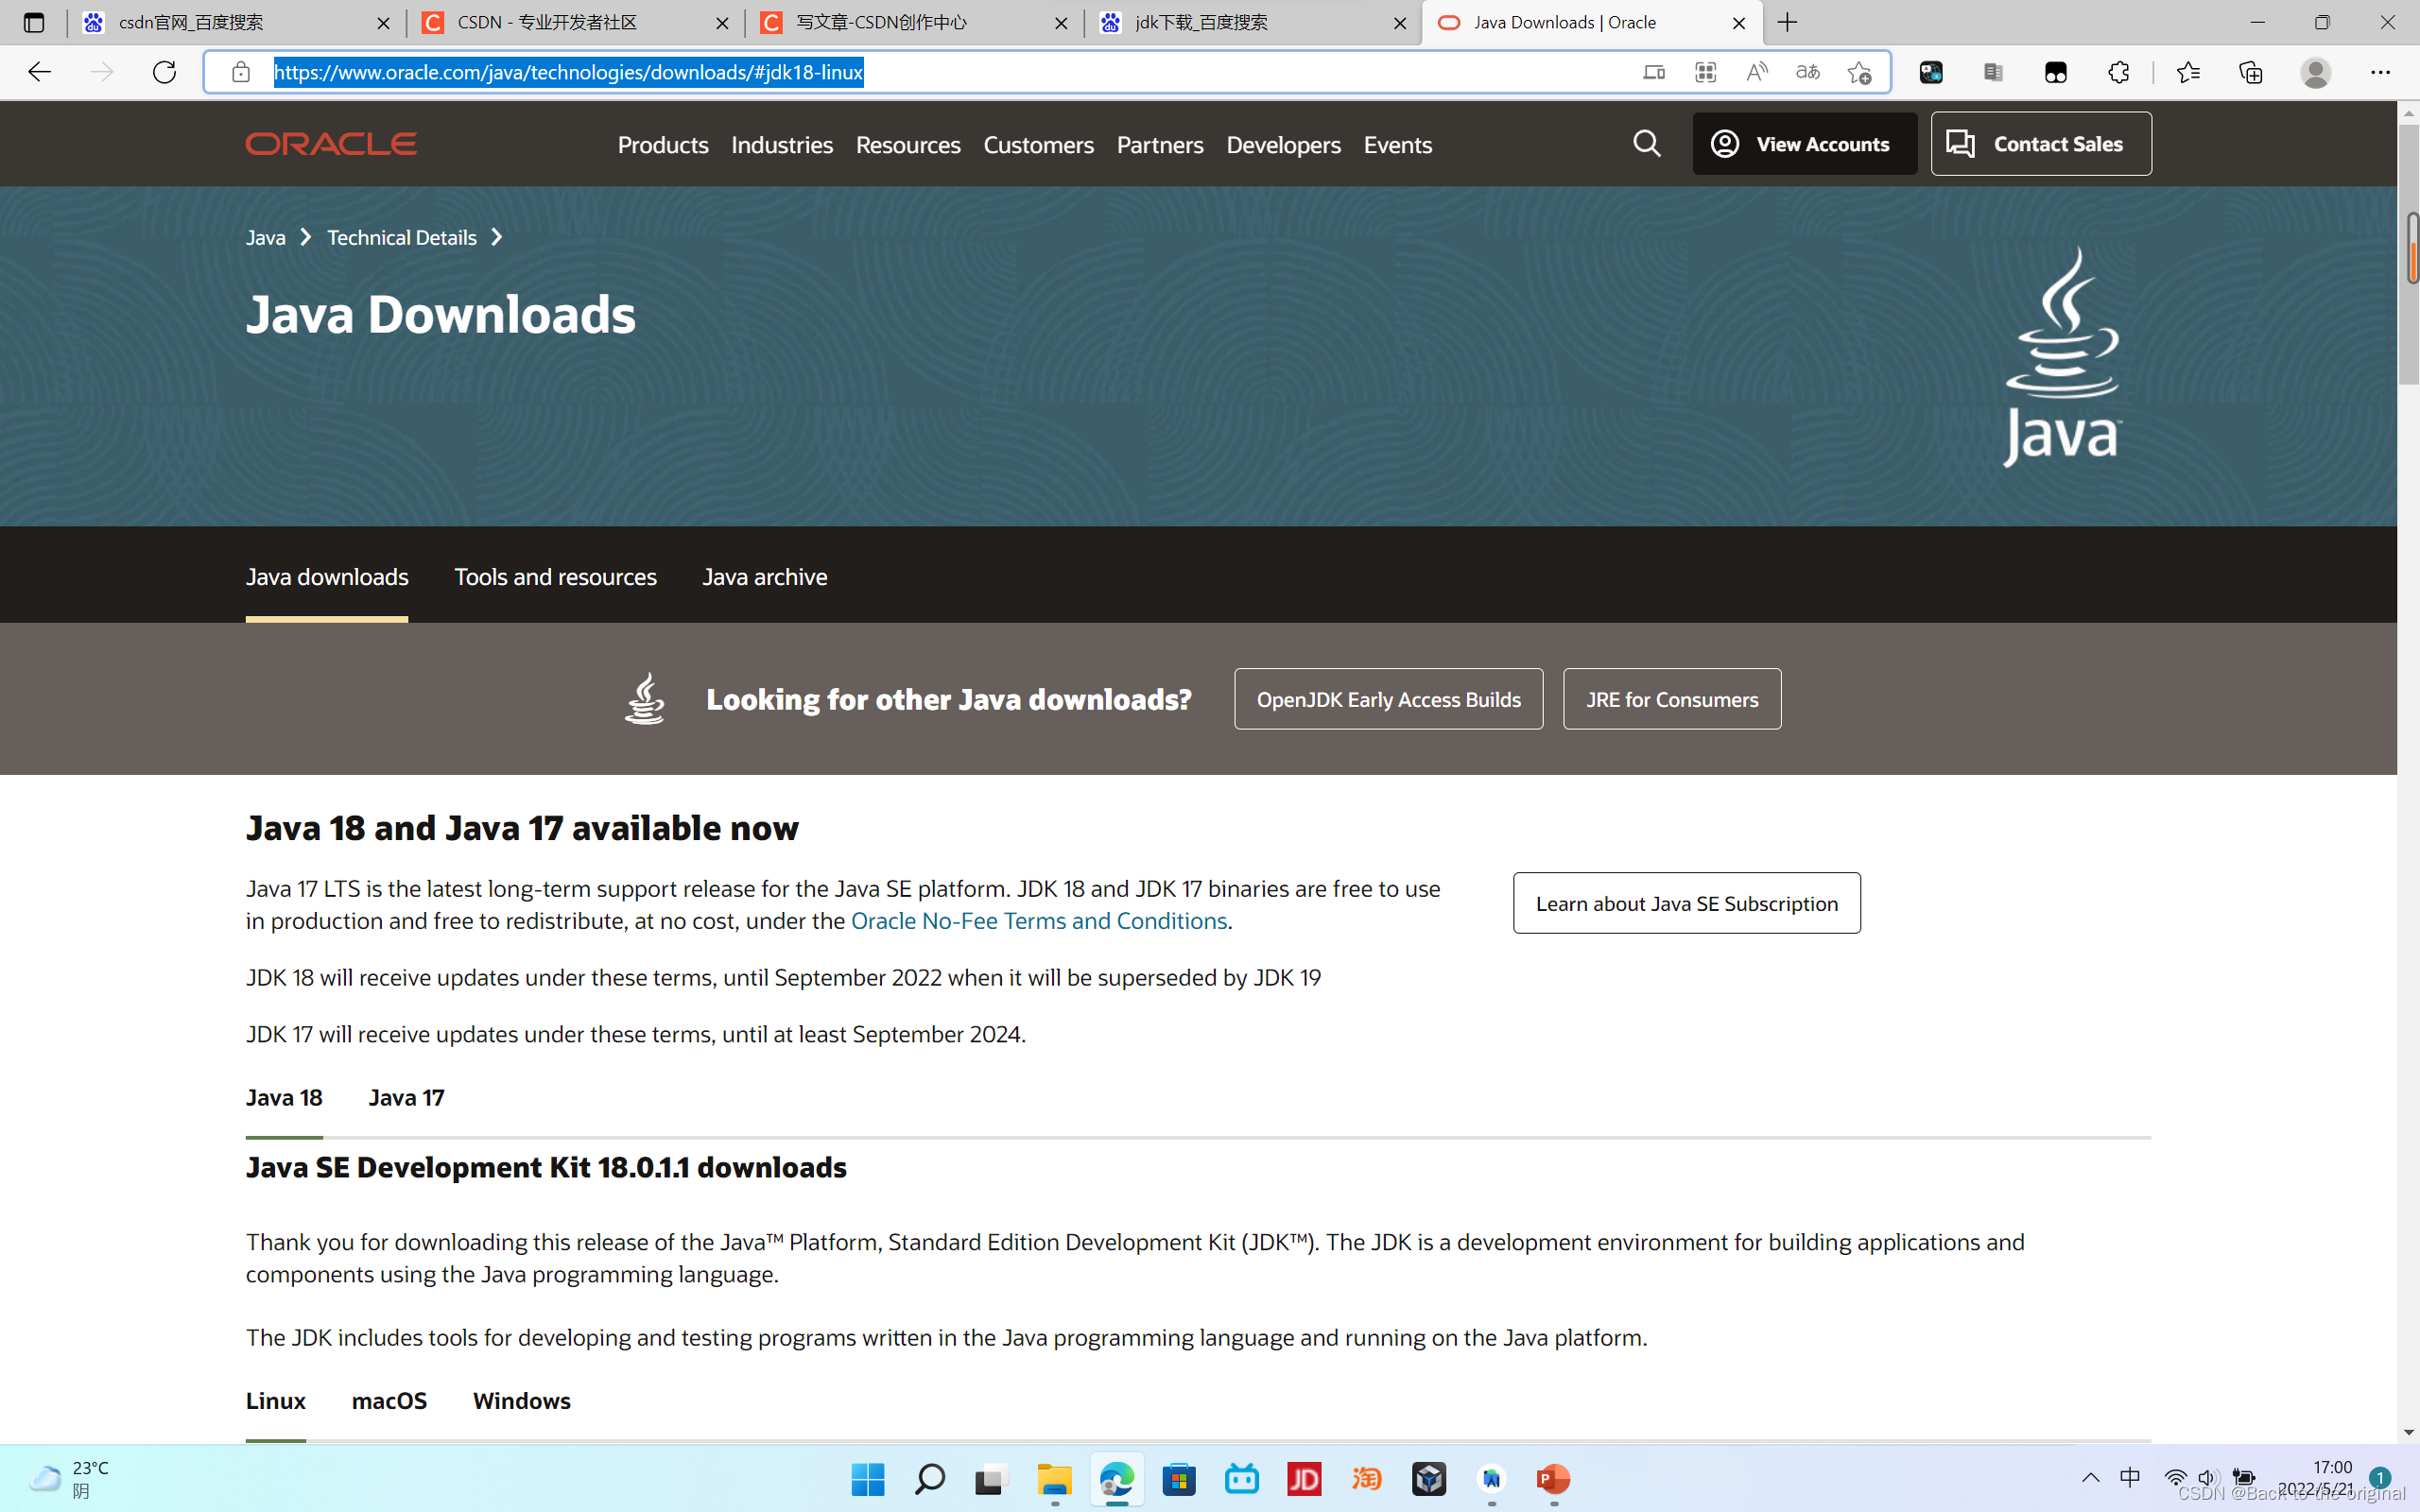Viewport: 2420px width, 1512px height.
Task: Click the scrollbar down arrow
Action: (x=2408, y=1432)
